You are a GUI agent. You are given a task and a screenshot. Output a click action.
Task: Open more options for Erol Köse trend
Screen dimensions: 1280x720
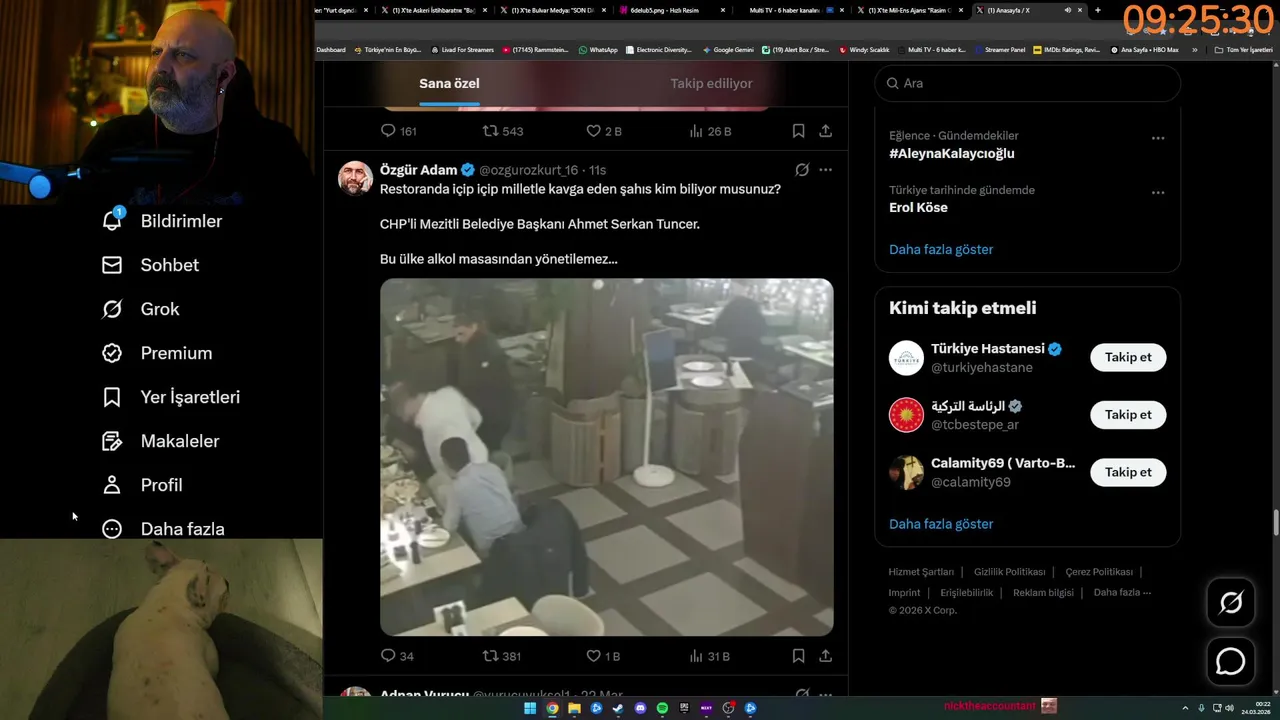pos(1158,192)
